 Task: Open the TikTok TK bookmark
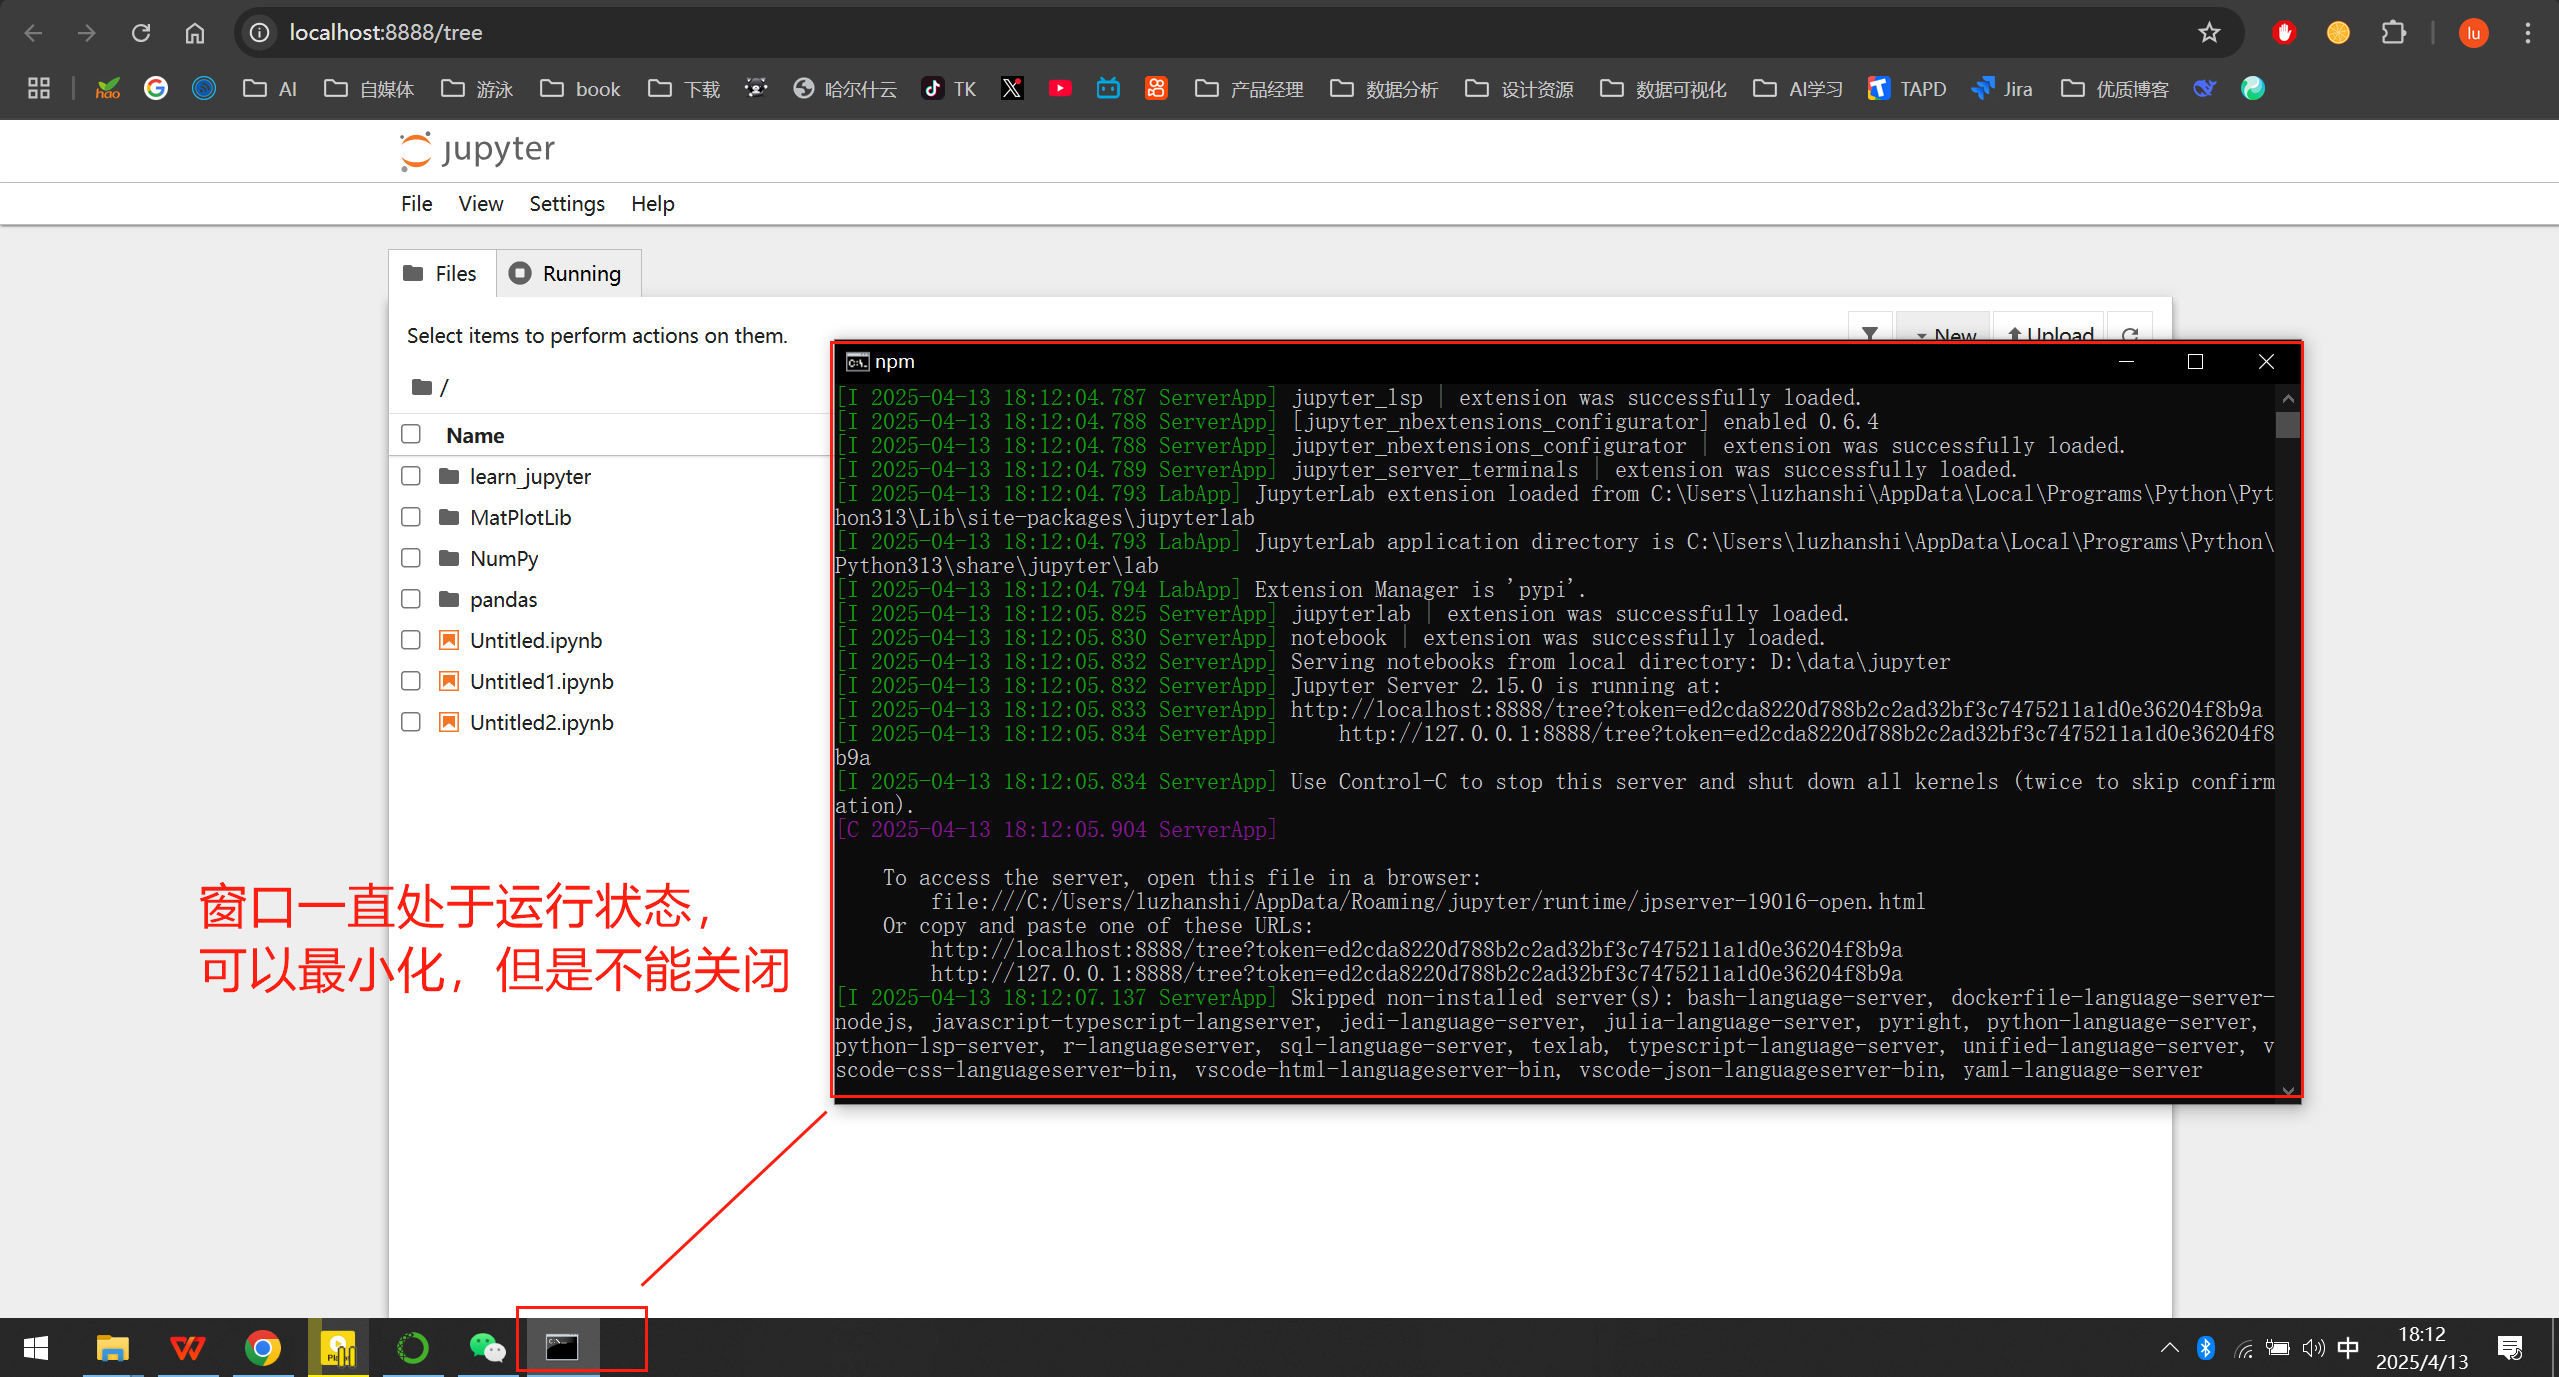949,89
